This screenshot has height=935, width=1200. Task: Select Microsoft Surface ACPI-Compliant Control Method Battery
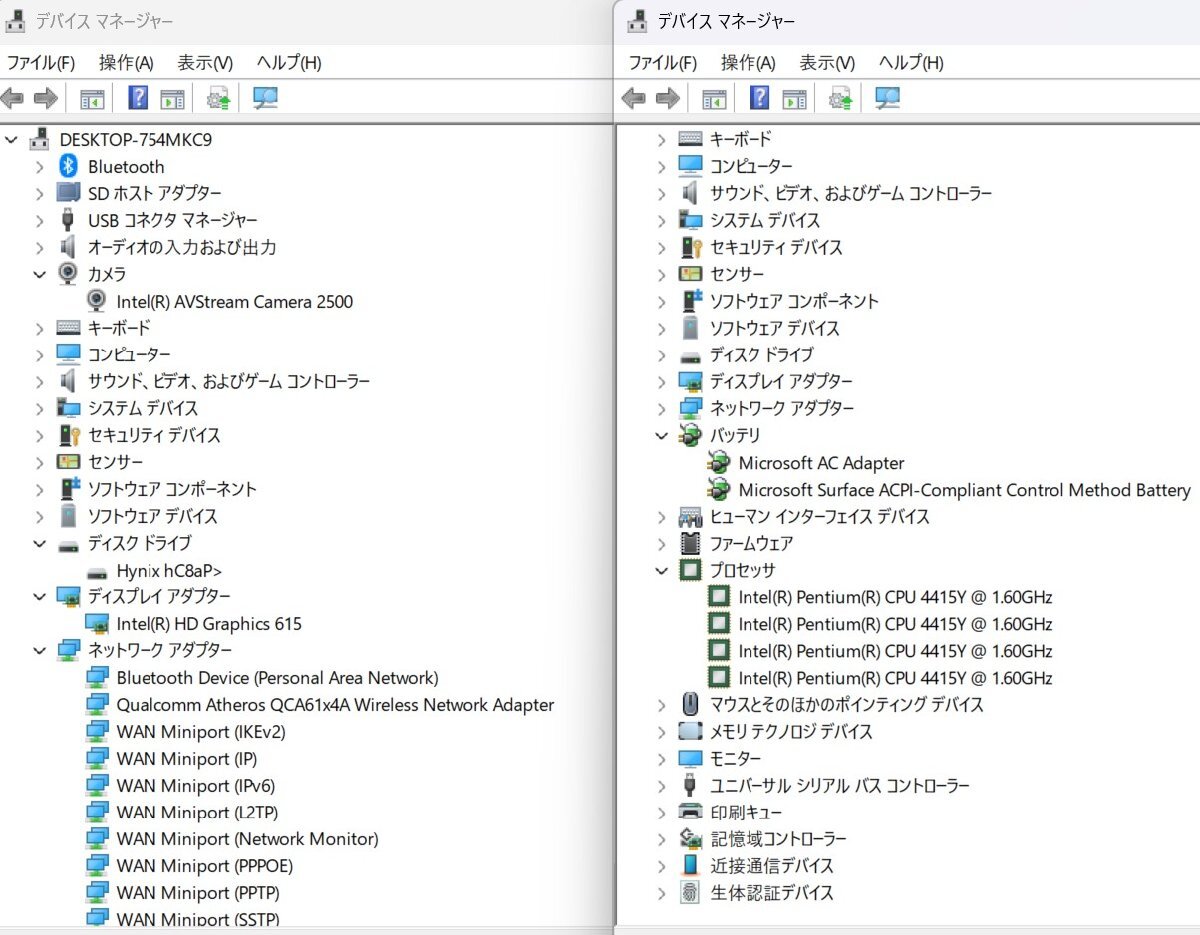coord(964,490)
